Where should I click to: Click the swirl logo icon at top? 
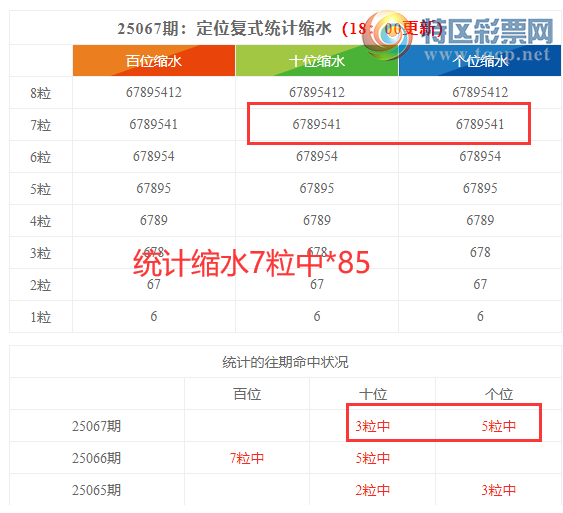coord(387,36)
